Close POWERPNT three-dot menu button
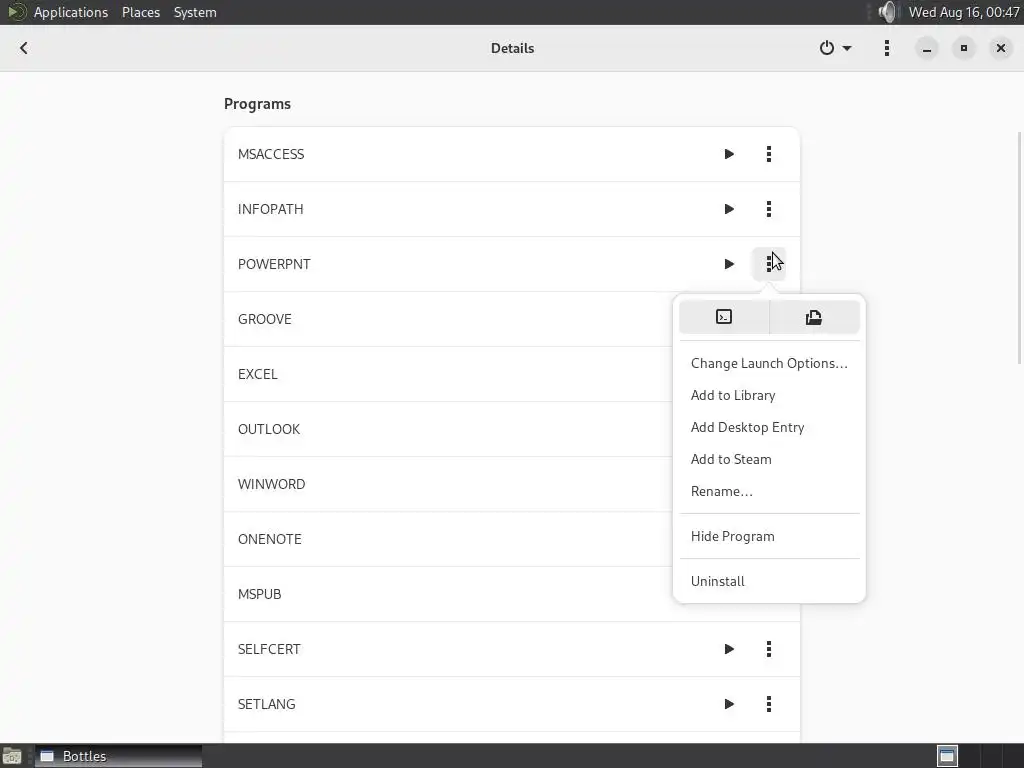1024x768 pixels. 769,264
